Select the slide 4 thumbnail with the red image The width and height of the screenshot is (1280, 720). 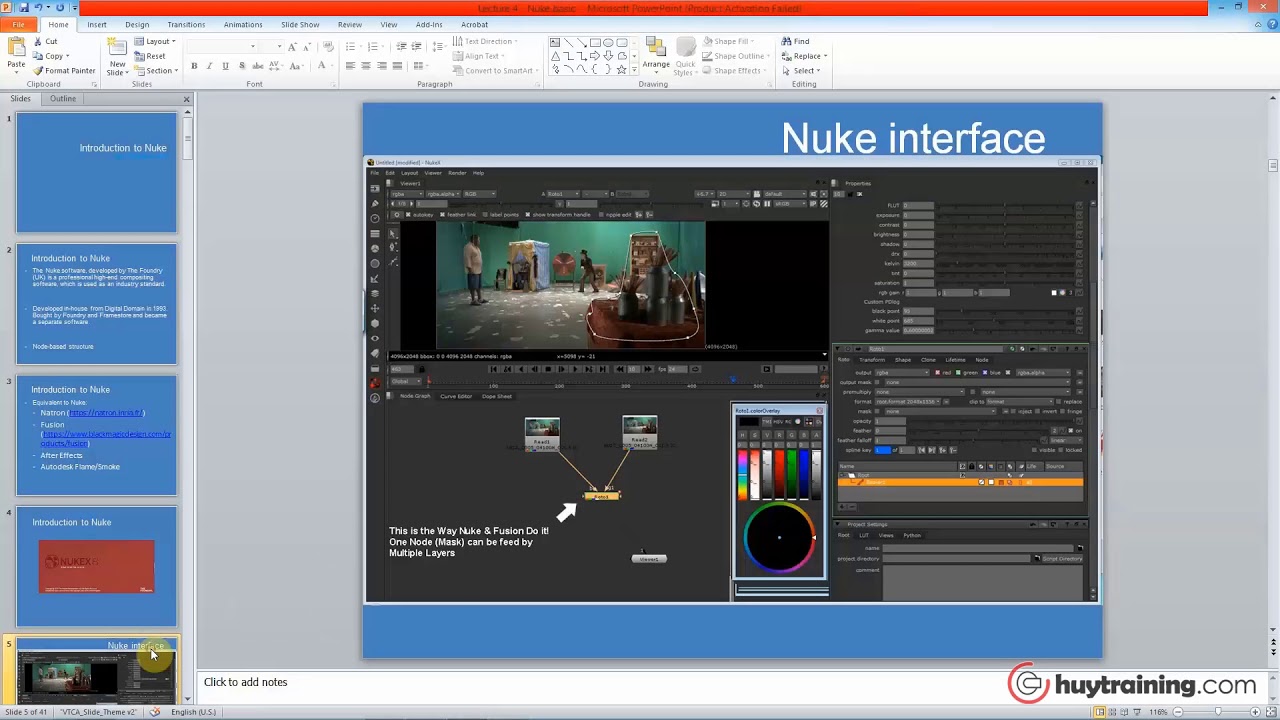point(97,567)
